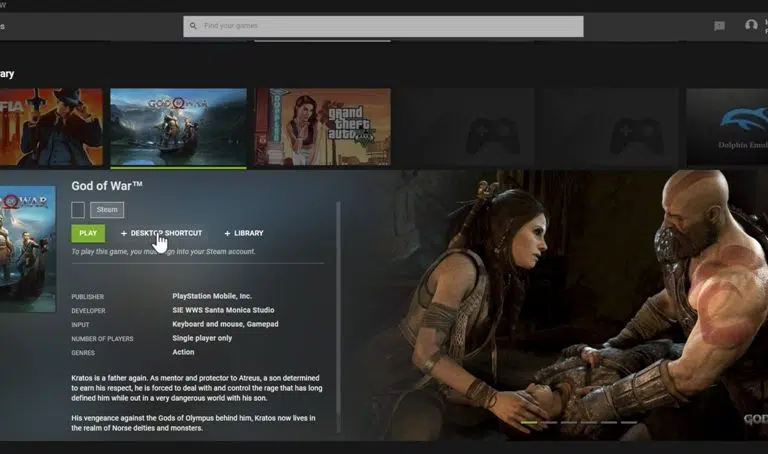The width and height of the screenshot is (768, 454).
Task: Select the God of War thumbnail
Action: click(x=178, y=127)
